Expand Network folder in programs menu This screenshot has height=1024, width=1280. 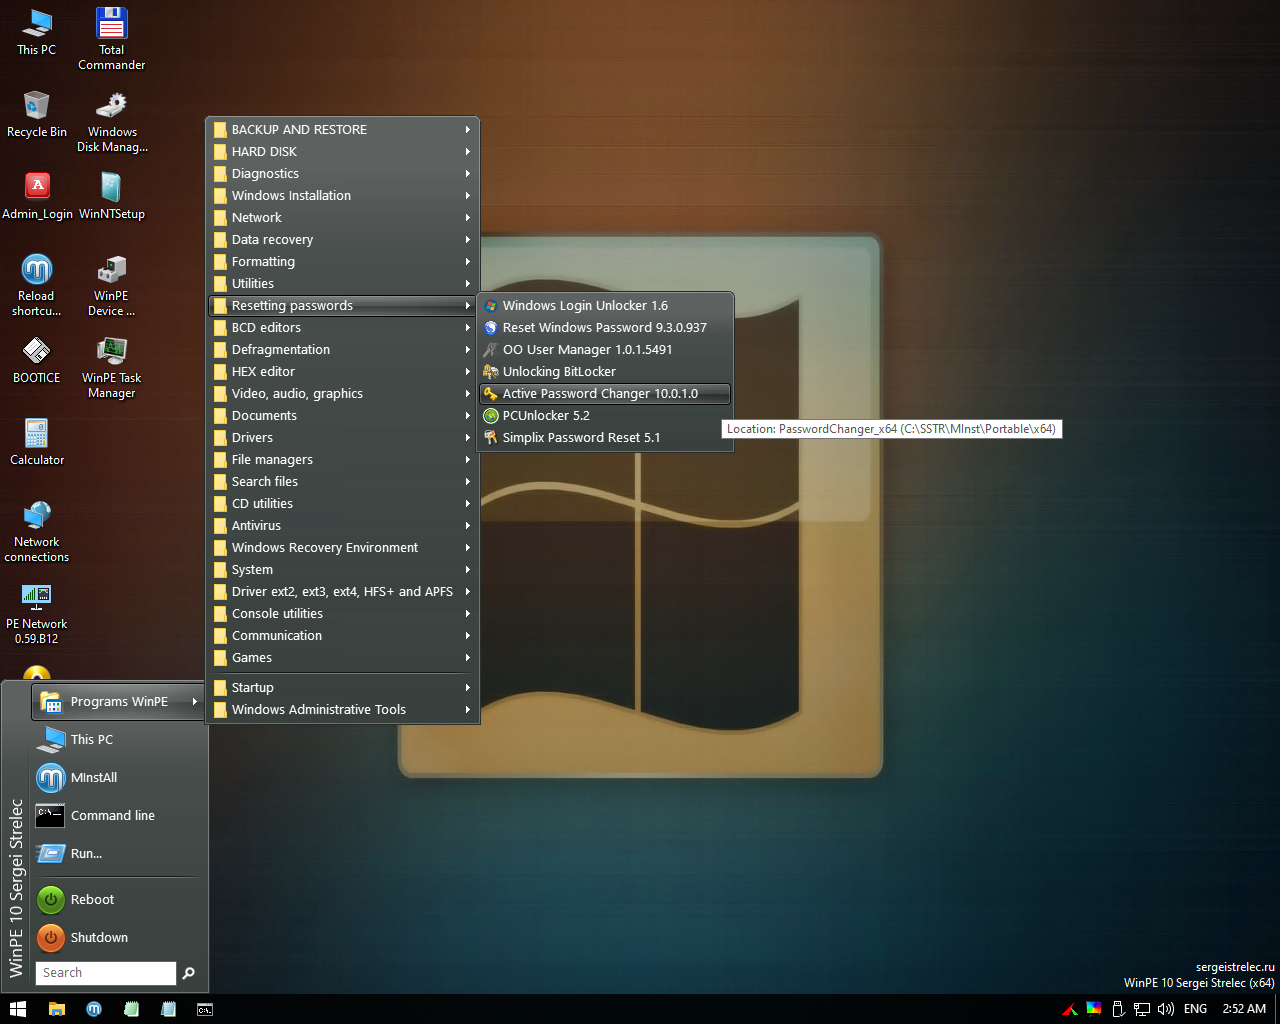342,217
